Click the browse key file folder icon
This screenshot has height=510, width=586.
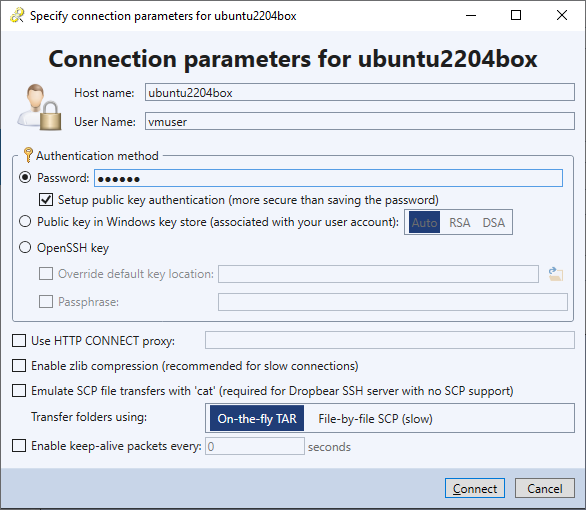pyautogui.click(x=556, y=274)
